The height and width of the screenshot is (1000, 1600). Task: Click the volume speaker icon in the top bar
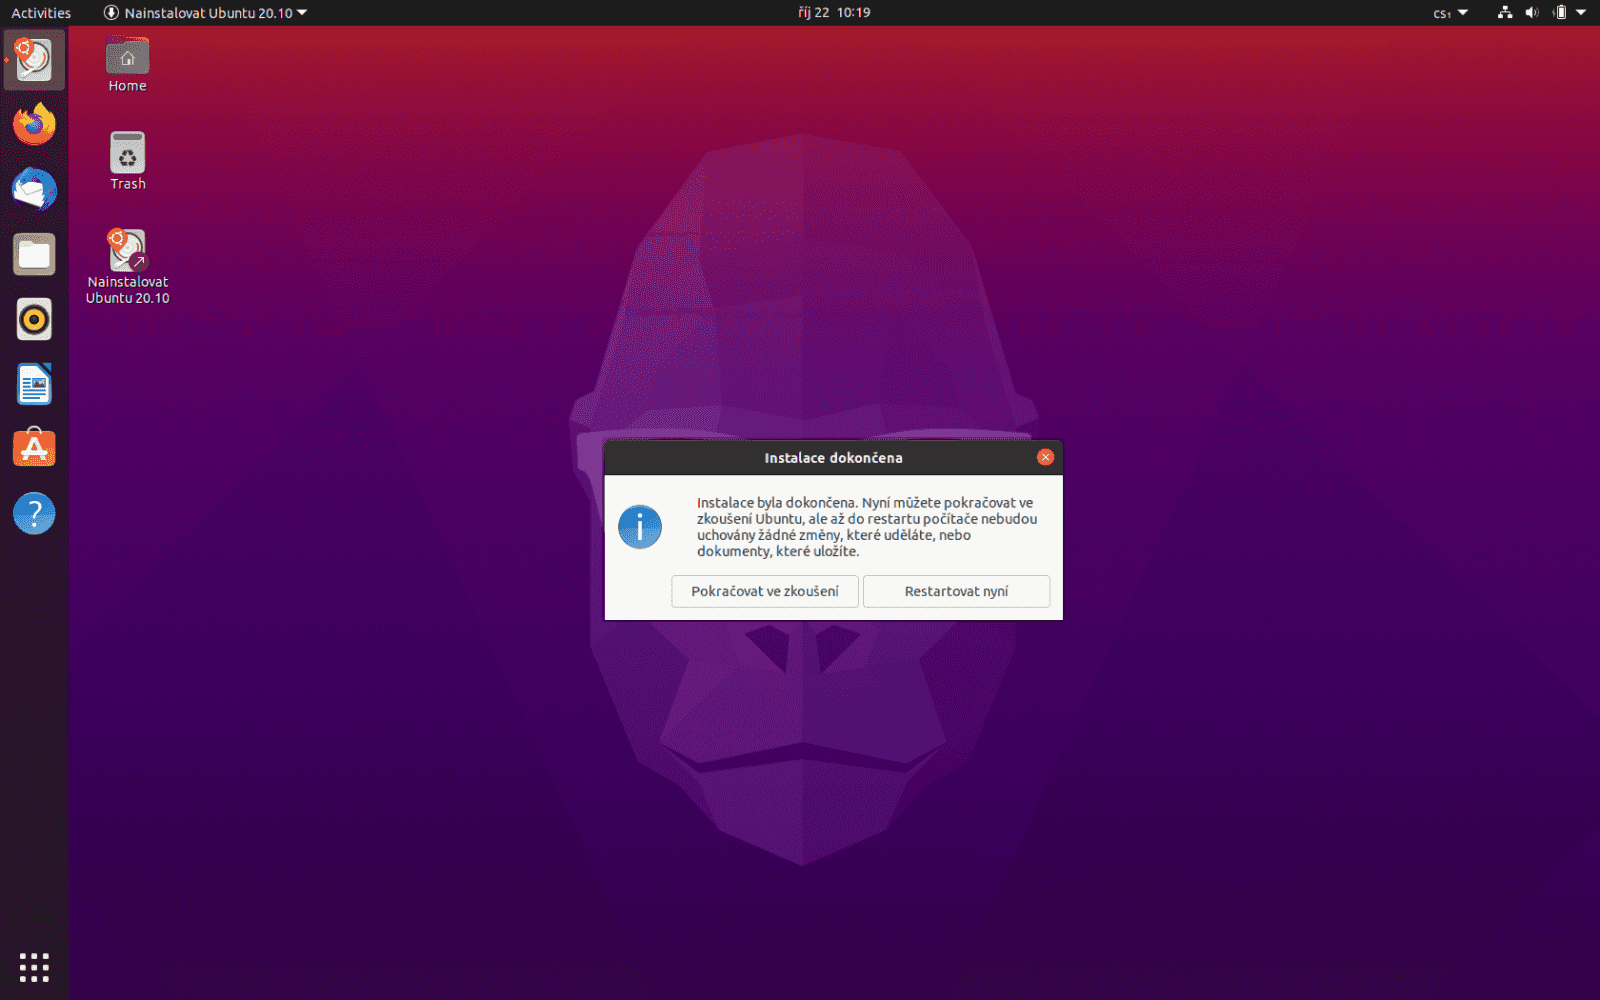point(1531,13)
